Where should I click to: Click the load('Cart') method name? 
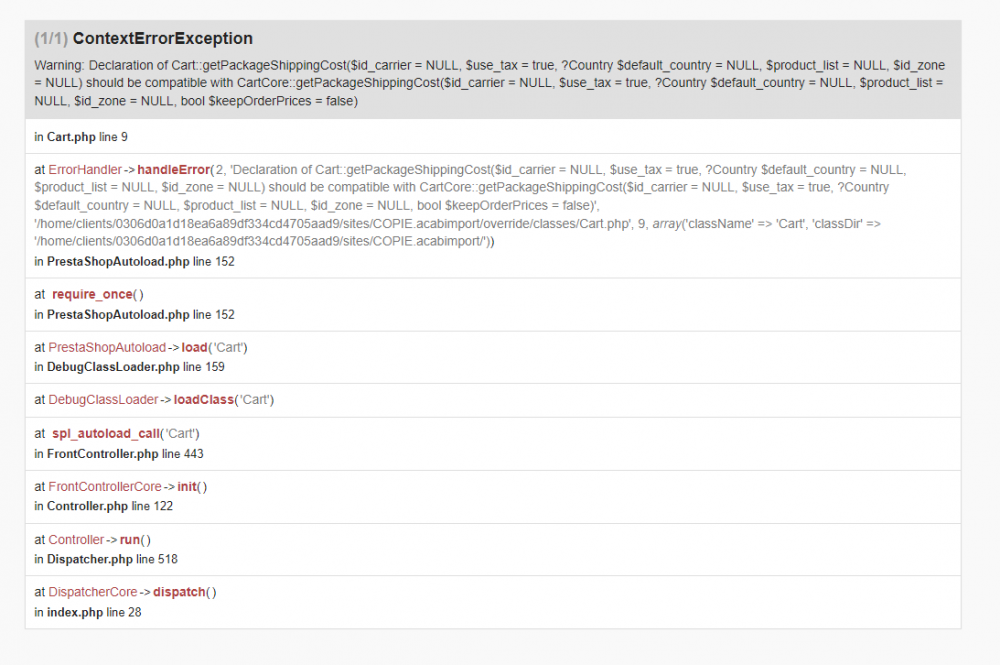(195, 347)
